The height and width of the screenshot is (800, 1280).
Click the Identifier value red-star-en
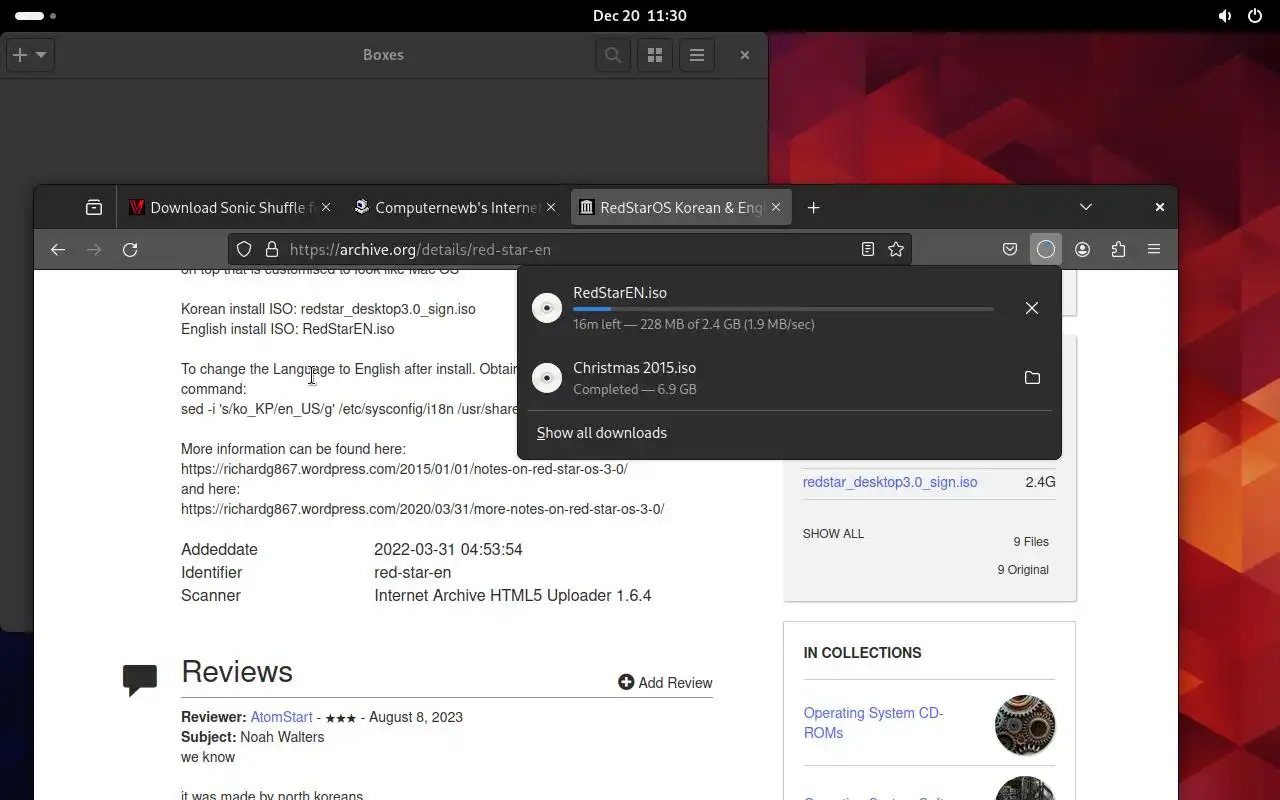pyautogui.click(x=412, y=573)
